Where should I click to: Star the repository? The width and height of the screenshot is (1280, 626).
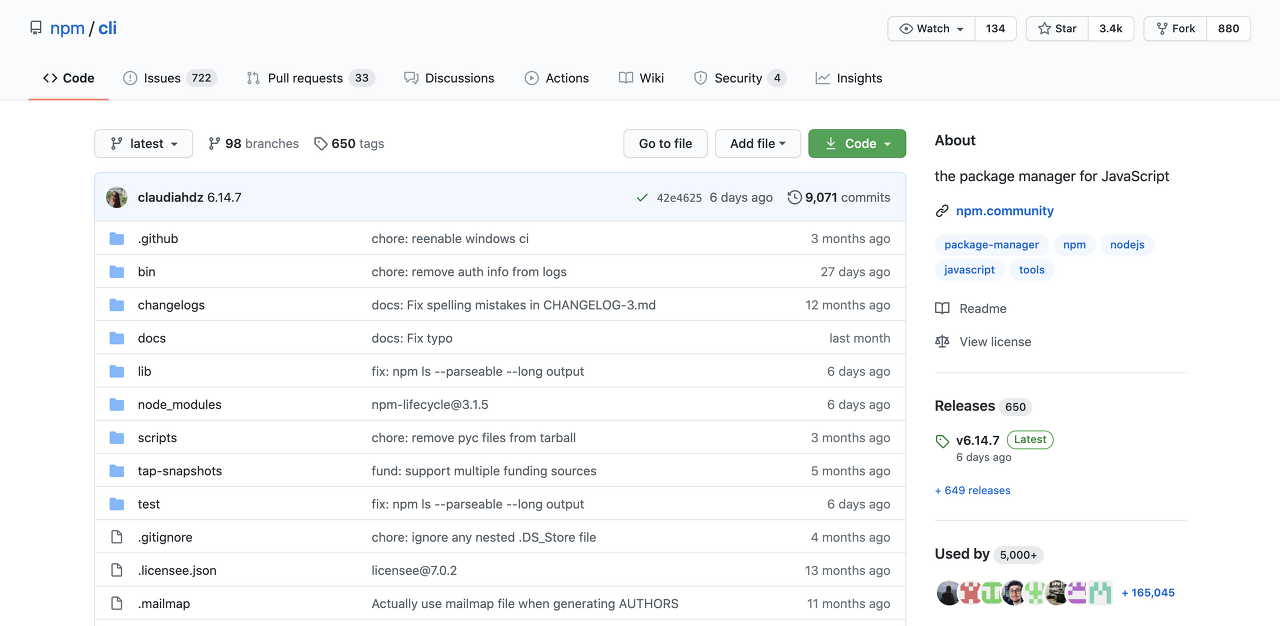[x=1057, y=29]
